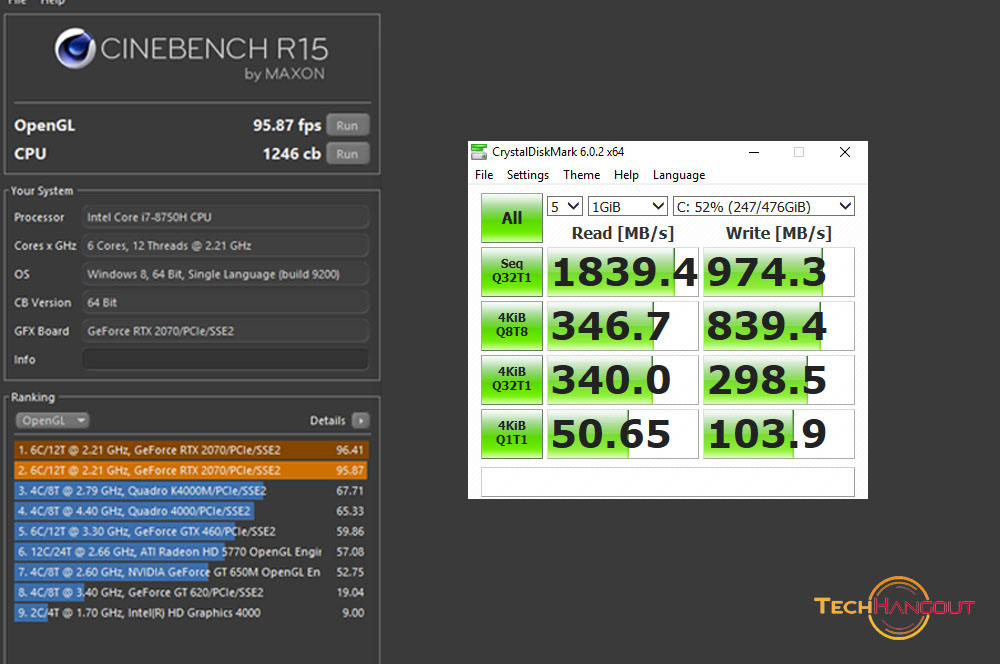Click the Cores x GHz field value
The image size is (1000, 664).
click(225, 246)
